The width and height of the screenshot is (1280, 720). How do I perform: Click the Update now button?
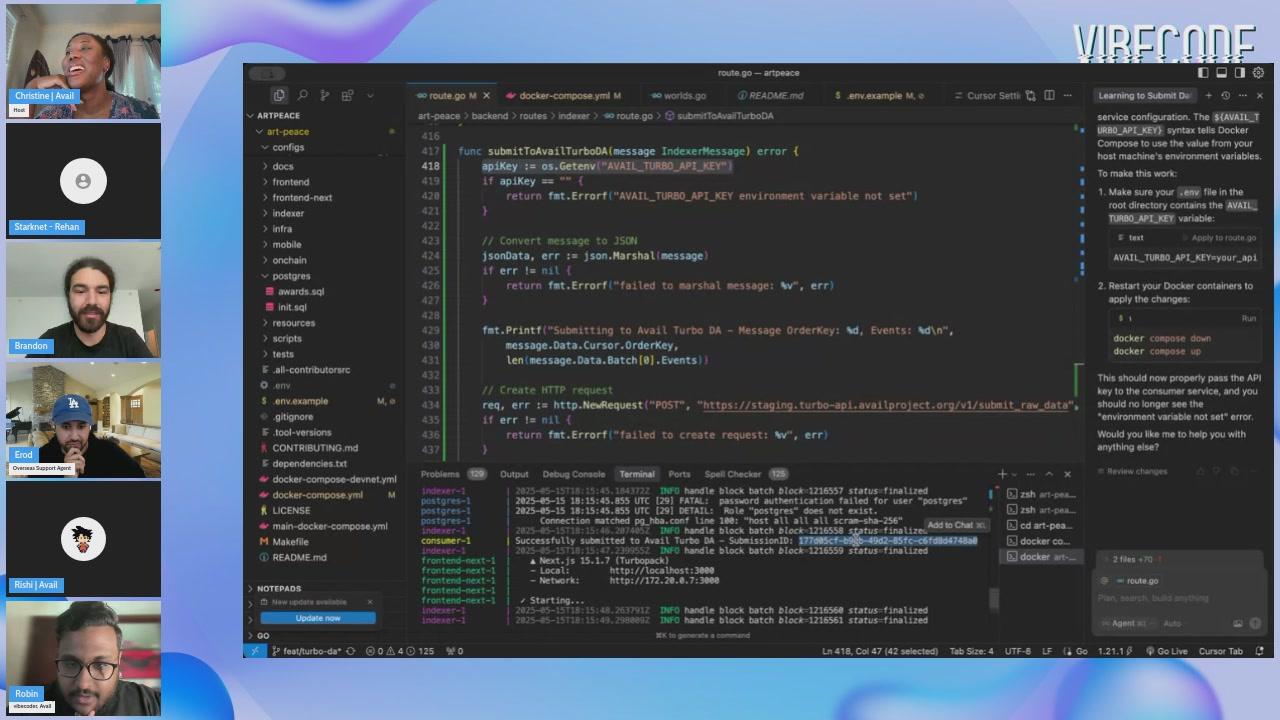(x=317, y=618)
